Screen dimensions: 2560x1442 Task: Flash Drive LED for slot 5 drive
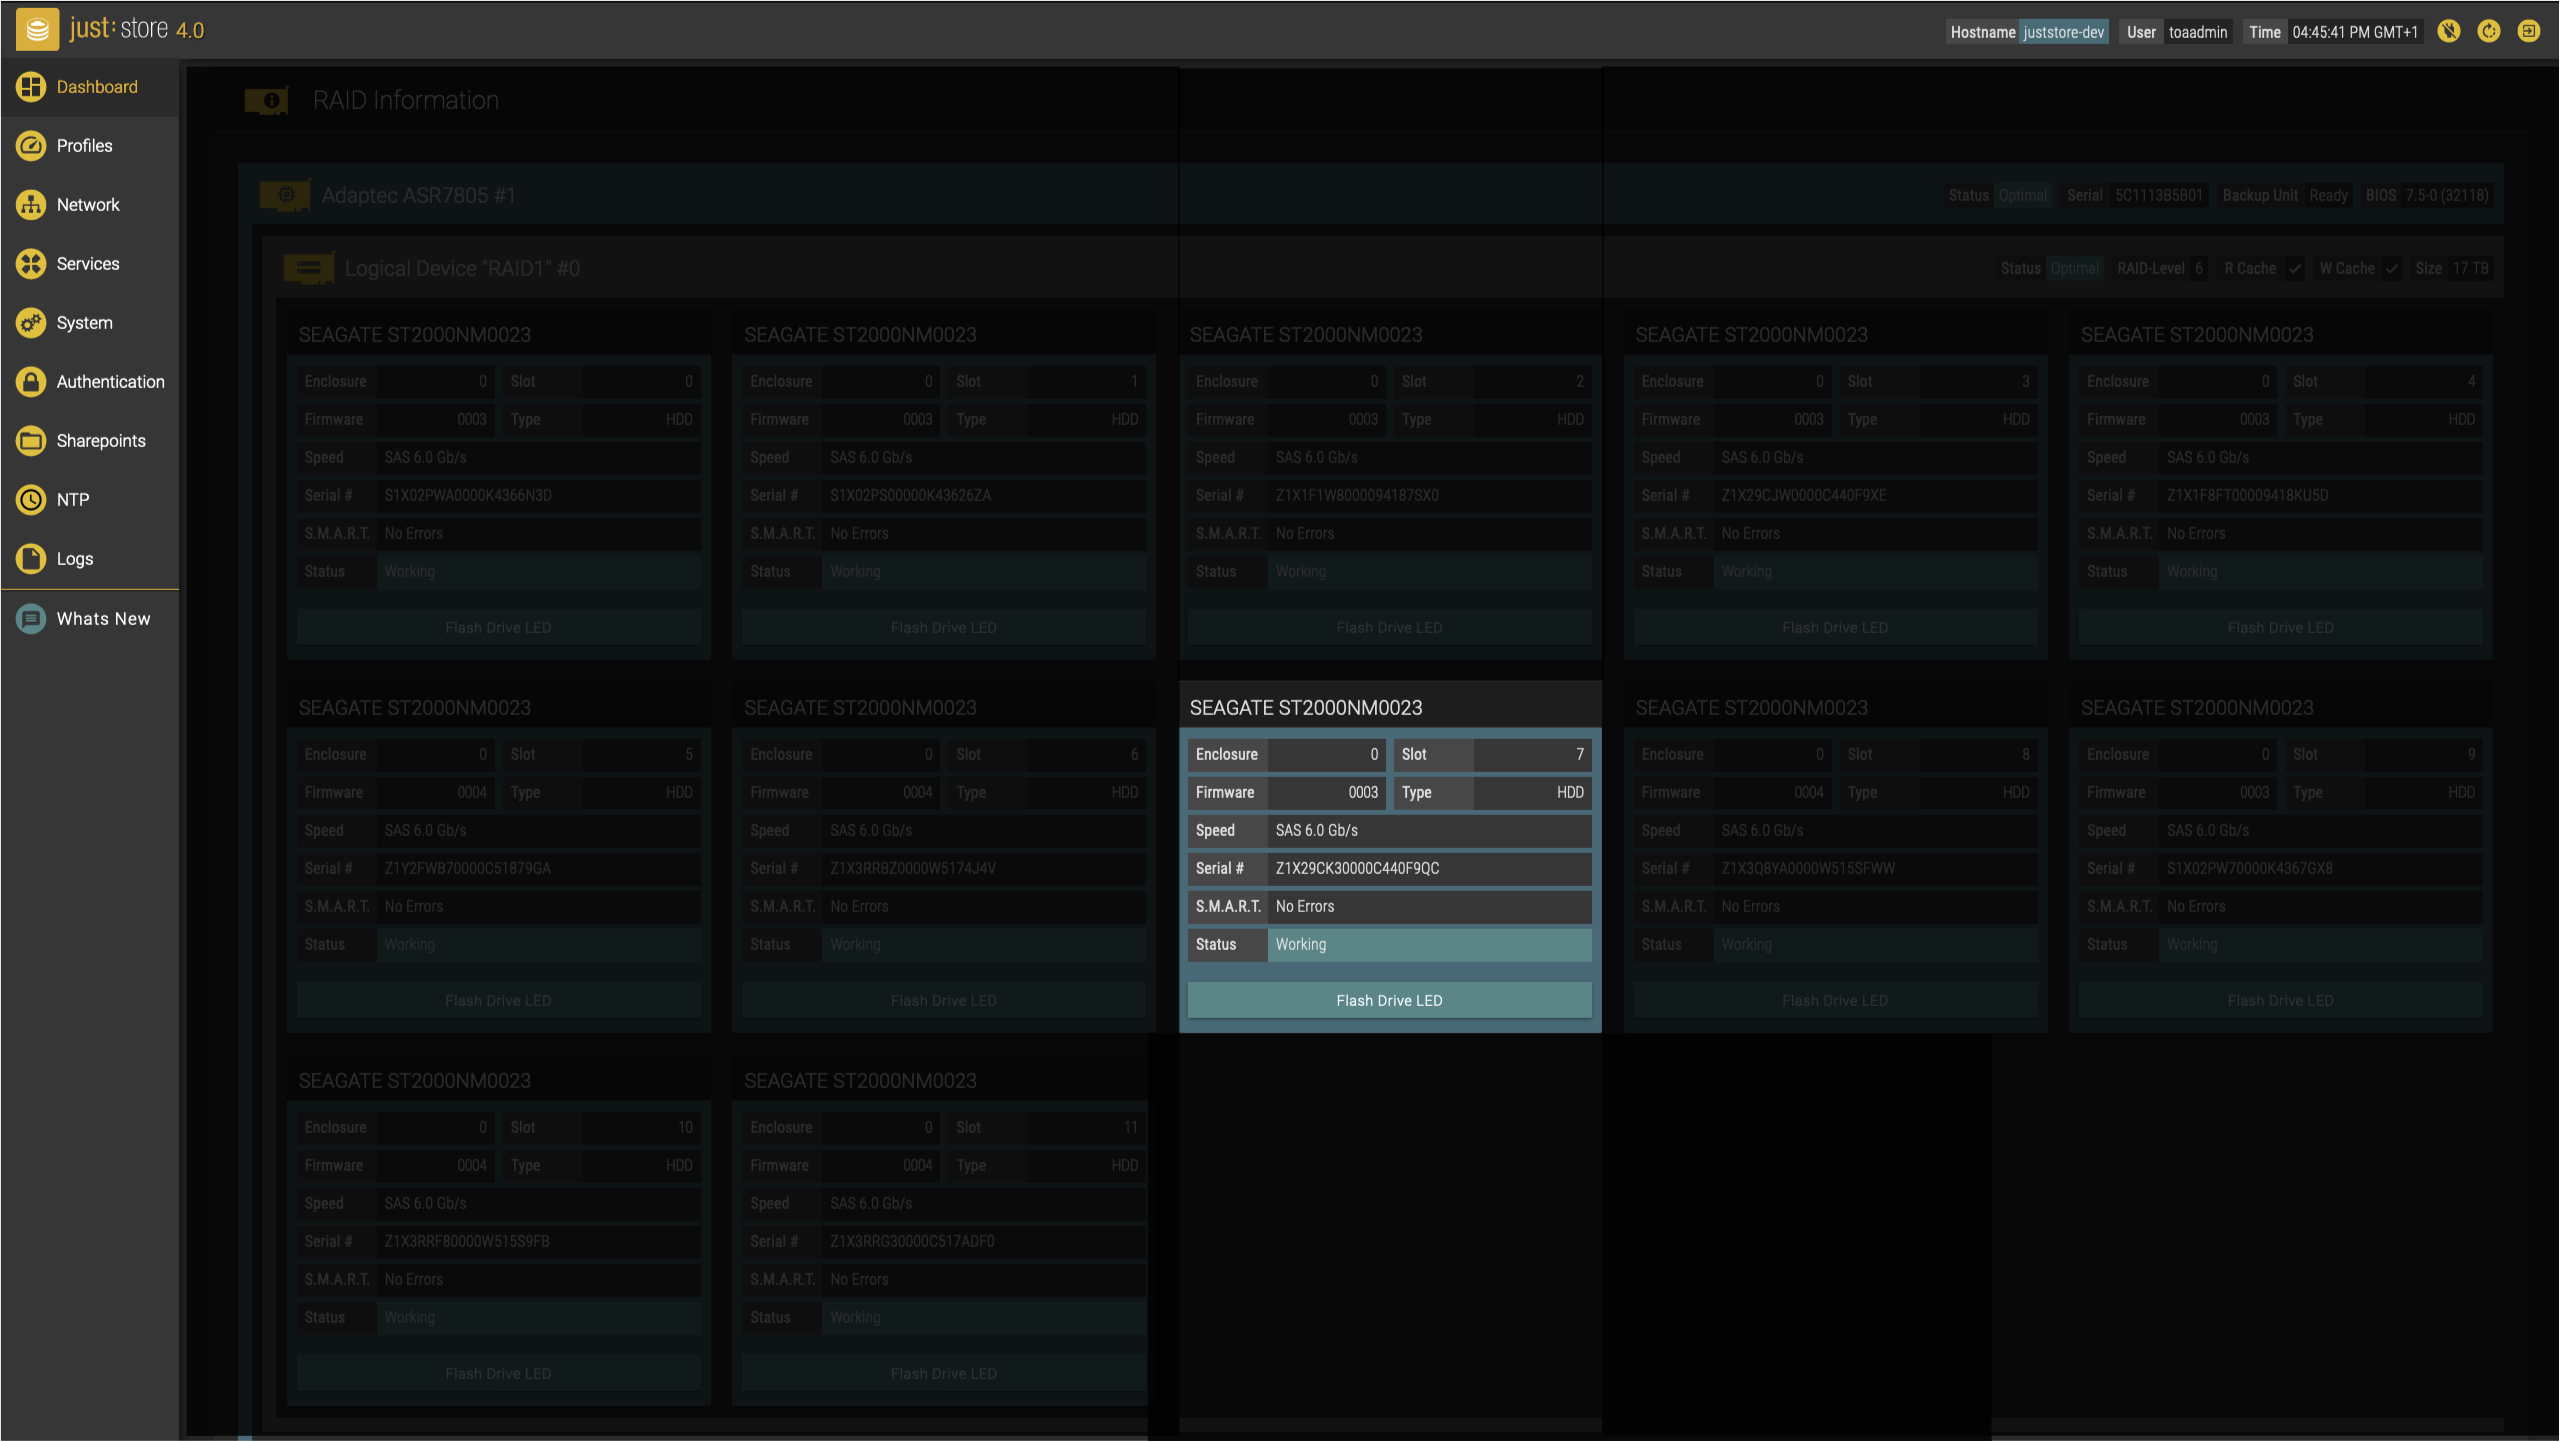[498, 1001]
